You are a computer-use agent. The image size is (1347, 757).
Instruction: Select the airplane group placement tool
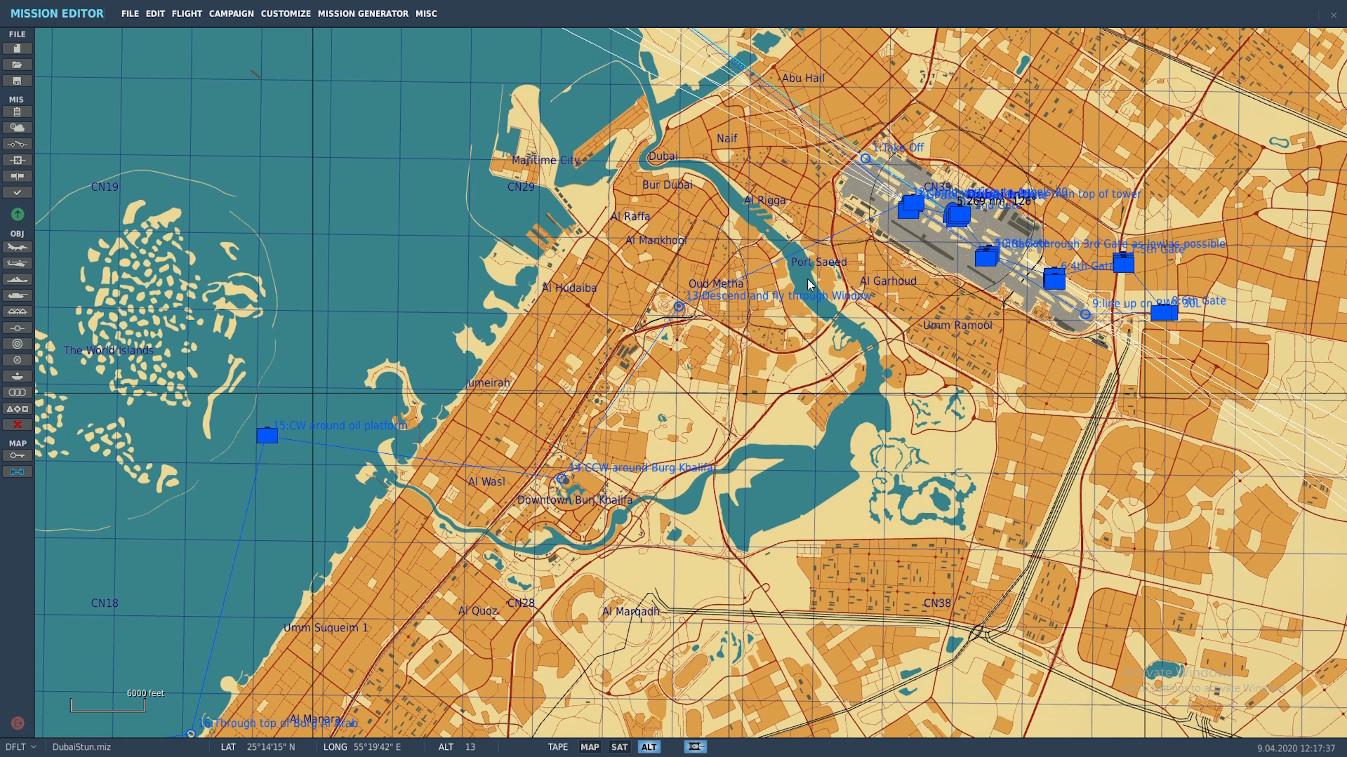pos(17,247)
